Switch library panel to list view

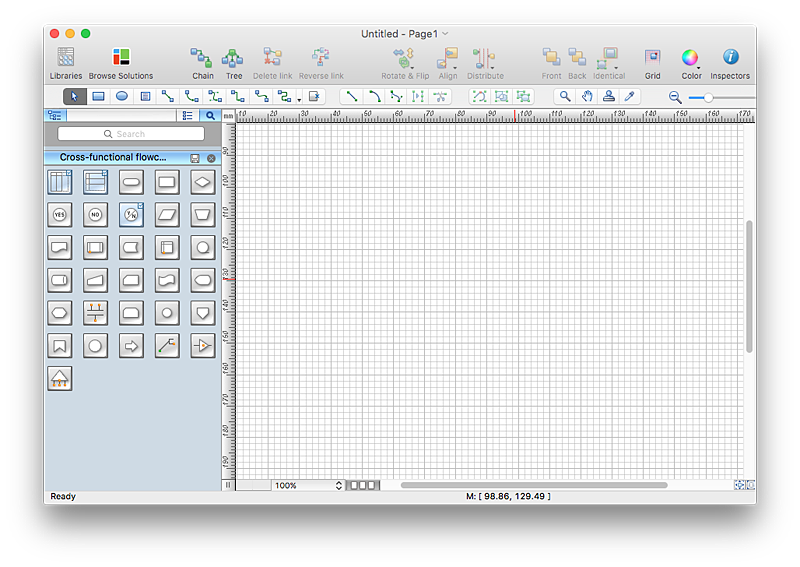[188, 116]
